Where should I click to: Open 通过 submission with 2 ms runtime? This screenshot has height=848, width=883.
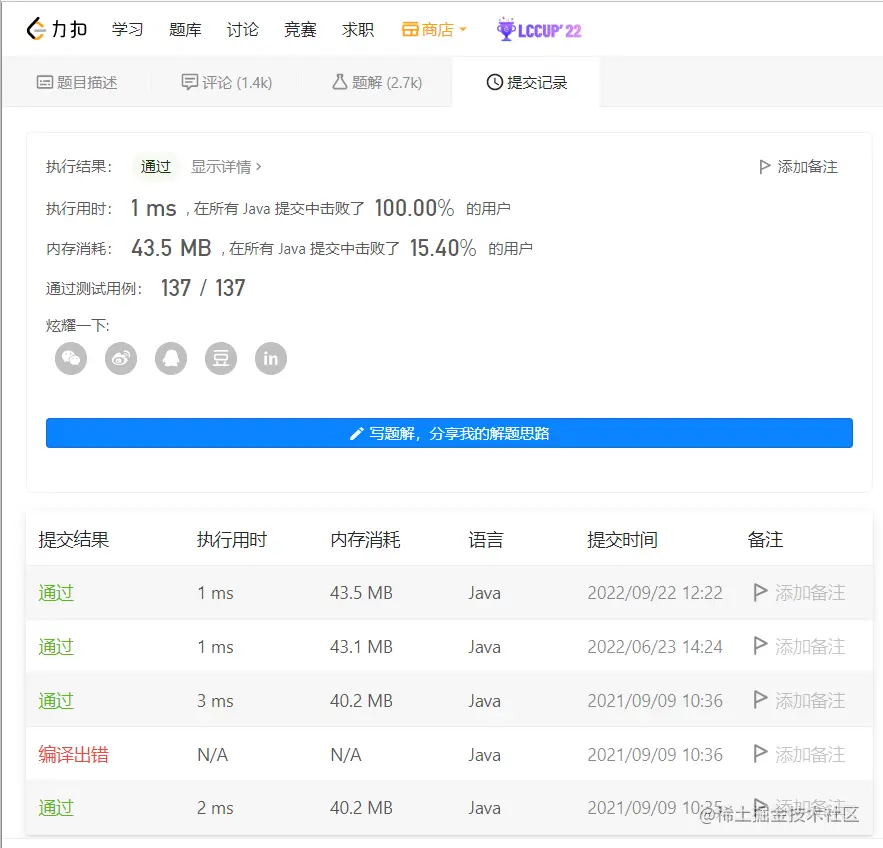tap(56, 807)
